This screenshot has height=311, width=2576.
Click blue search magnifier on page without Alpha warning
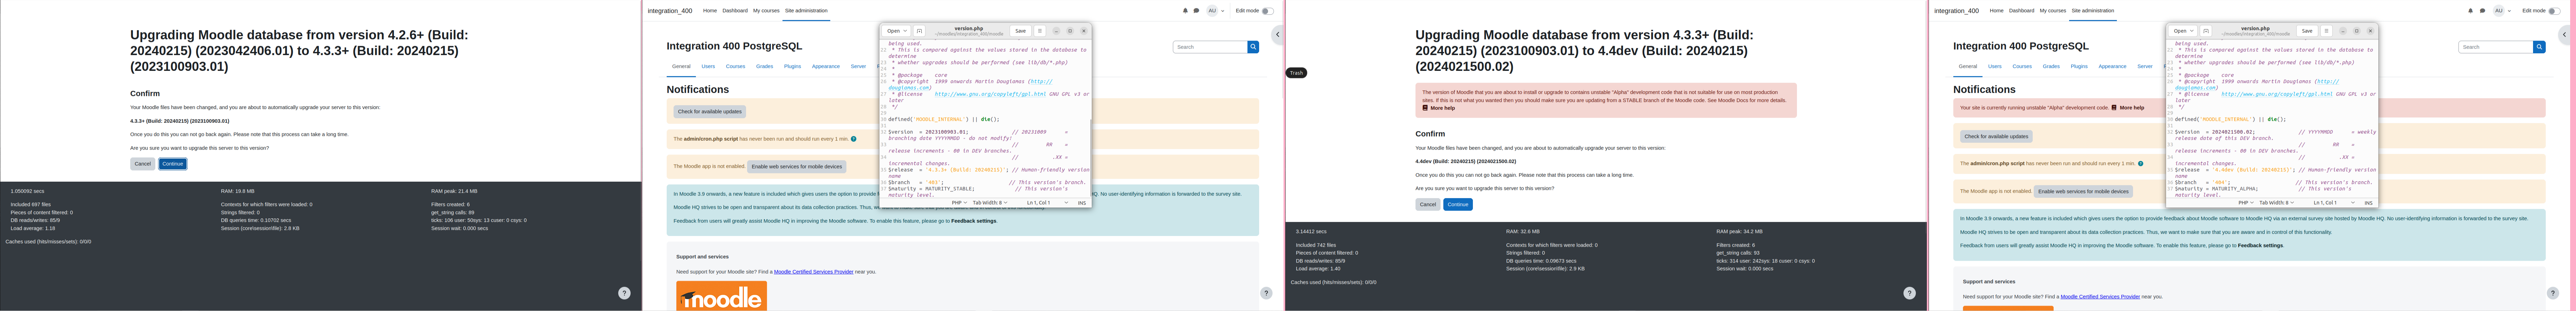(x=1253, y=47)
